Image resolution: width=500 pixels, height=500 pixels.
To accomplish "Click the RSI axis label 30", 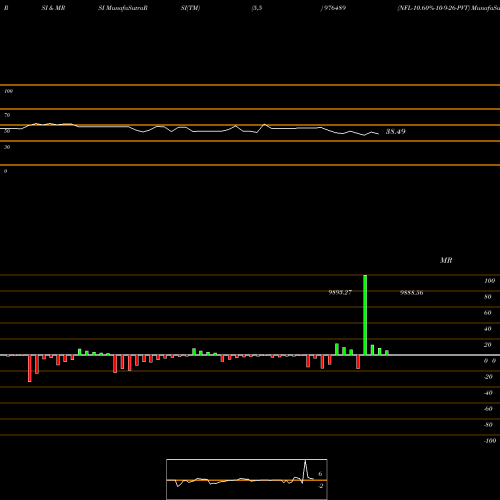I will tap(7, 147).
